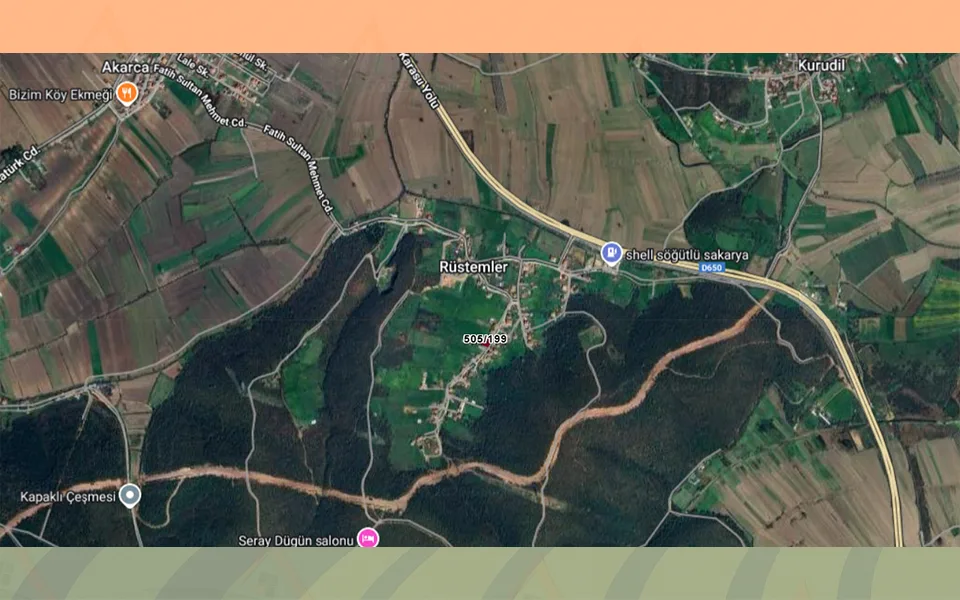Click the pink Seray Düğün salonu pin
This screenshot has width=960, height=600.
coord(368,539)
